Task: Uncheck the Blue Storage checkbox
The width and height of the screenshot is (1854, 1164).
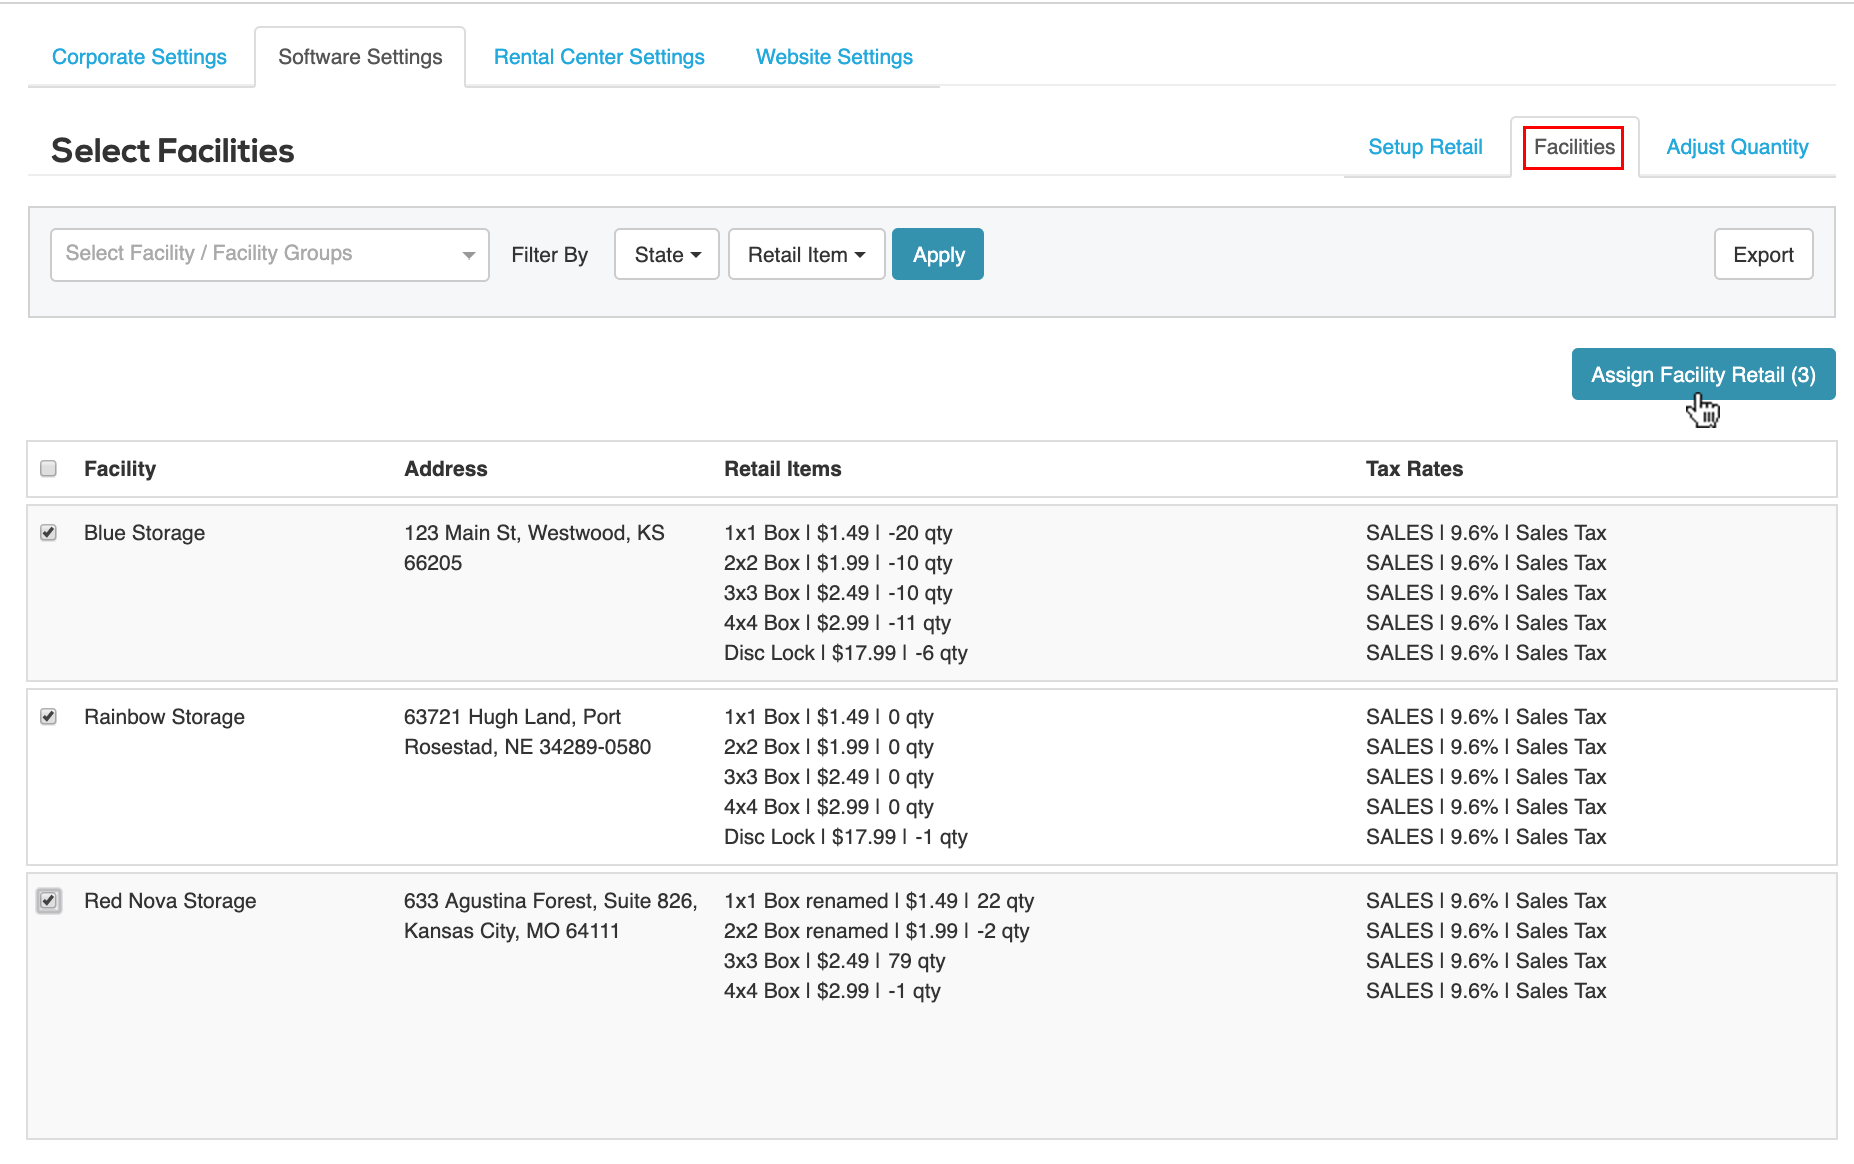Action: pyautogui.click(x=48, y=532)
